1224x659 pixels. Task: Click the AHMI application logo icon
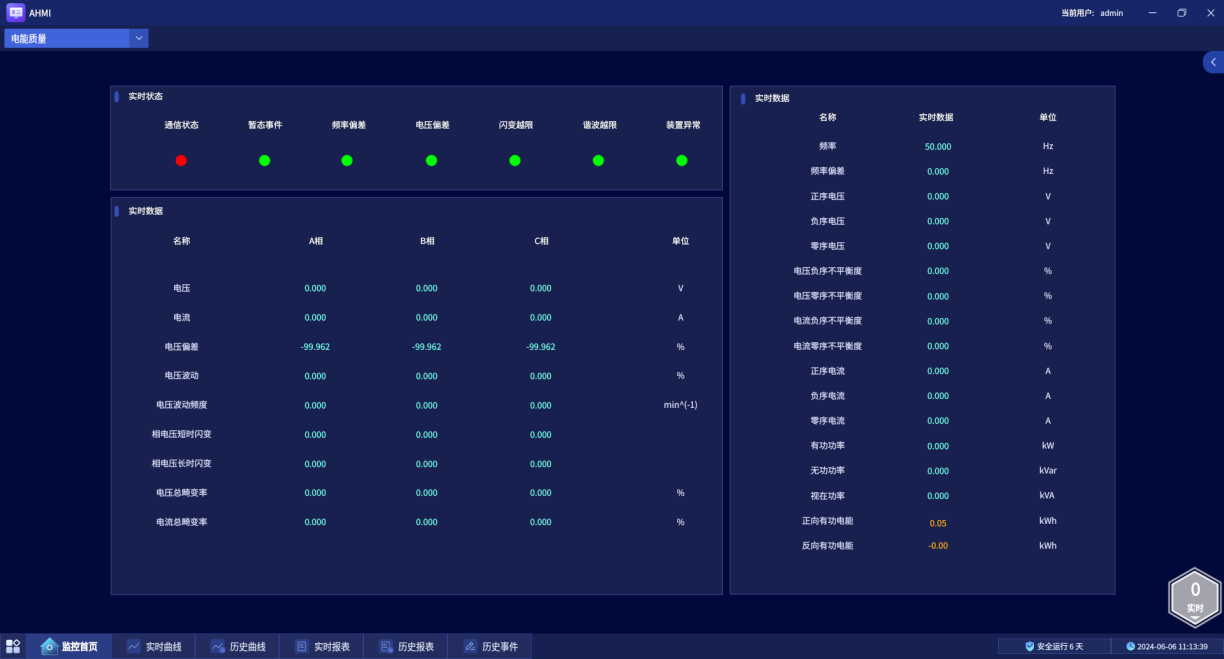point(16,13)
